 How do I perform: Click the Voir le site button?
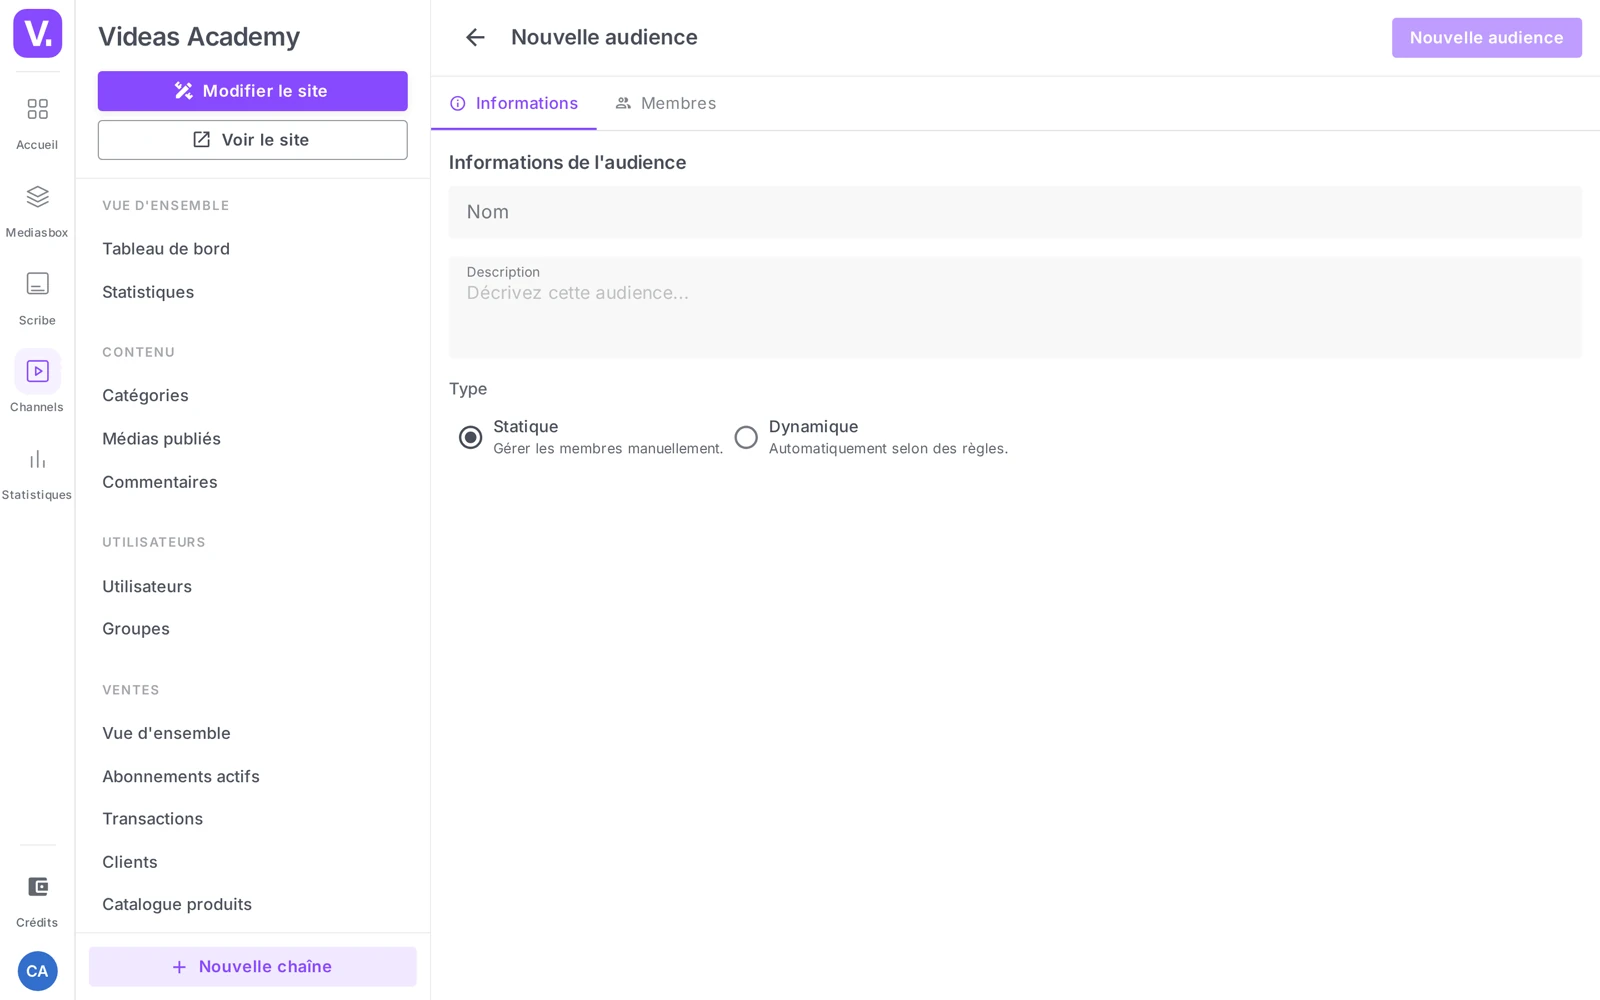pos(252,140)
